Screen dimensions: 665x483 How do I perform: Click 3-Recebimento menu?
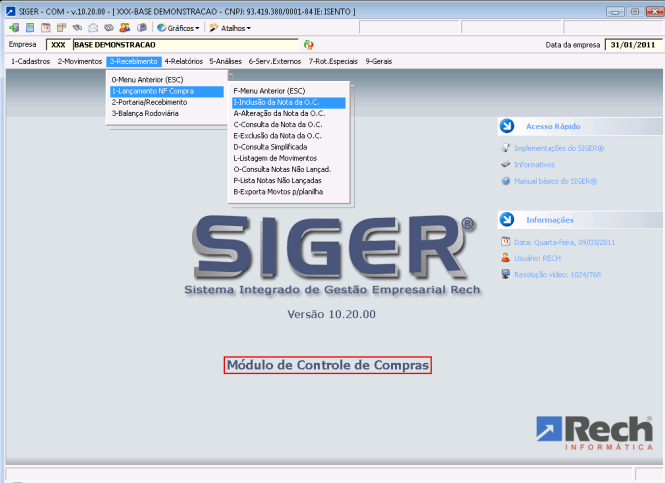click(x=134, y=61)
